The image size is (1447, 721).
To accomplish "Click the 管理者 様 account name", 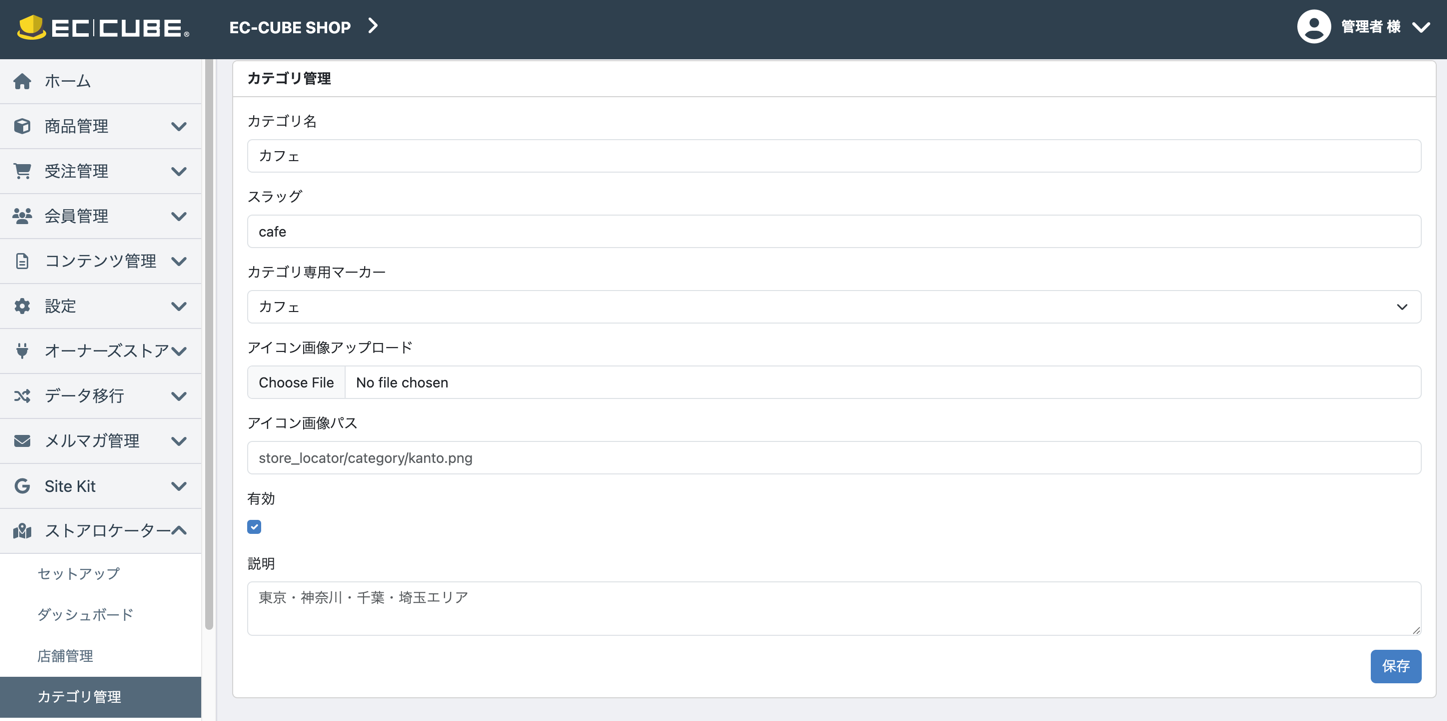I will pyautogui.click(x=1370, y=27).
